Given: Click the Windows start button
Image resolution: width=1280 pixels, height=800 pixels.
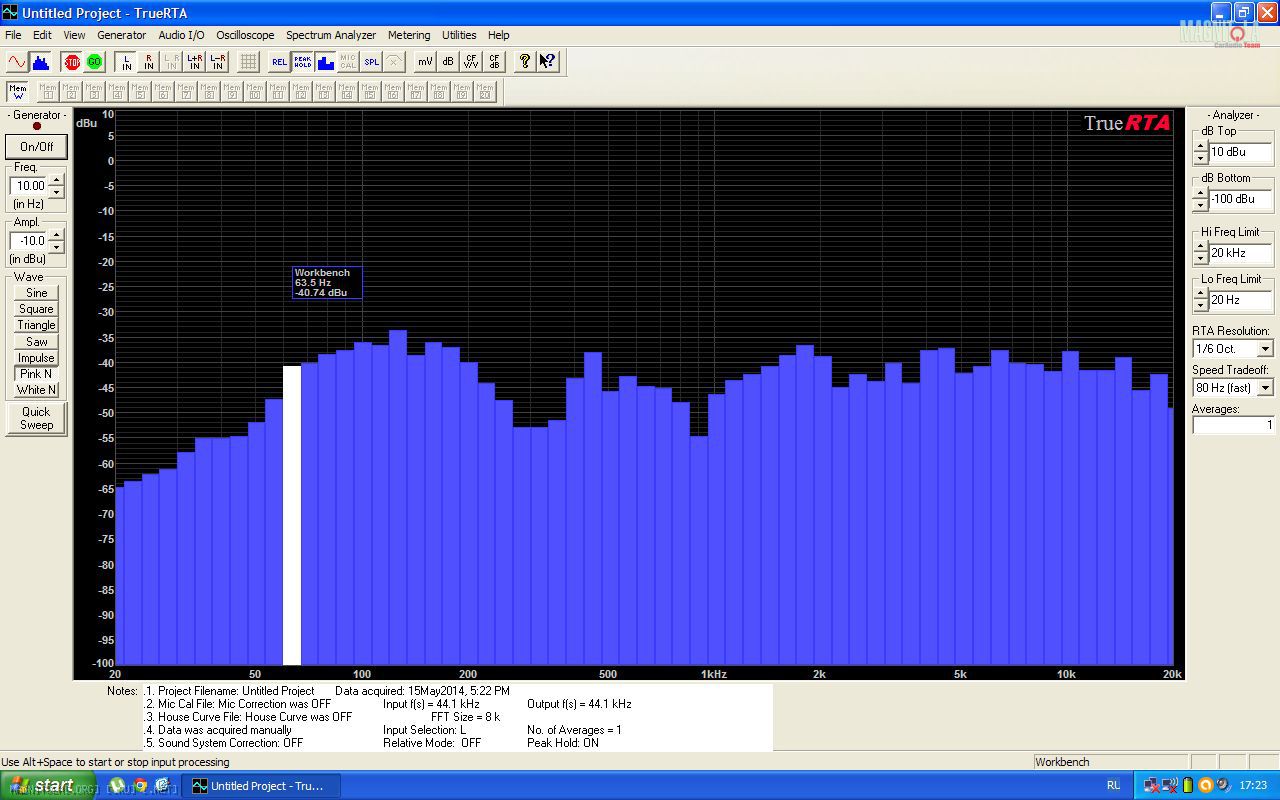Looking at the screenshot, I should [x=48, y=786].
